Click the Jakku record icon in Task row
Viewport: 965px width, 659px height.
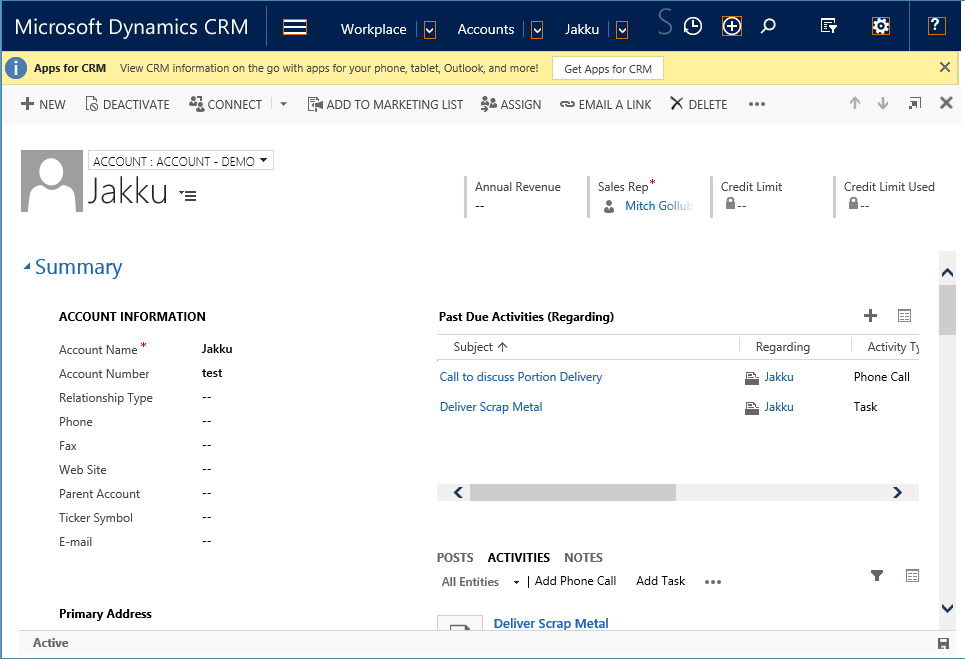751,408
